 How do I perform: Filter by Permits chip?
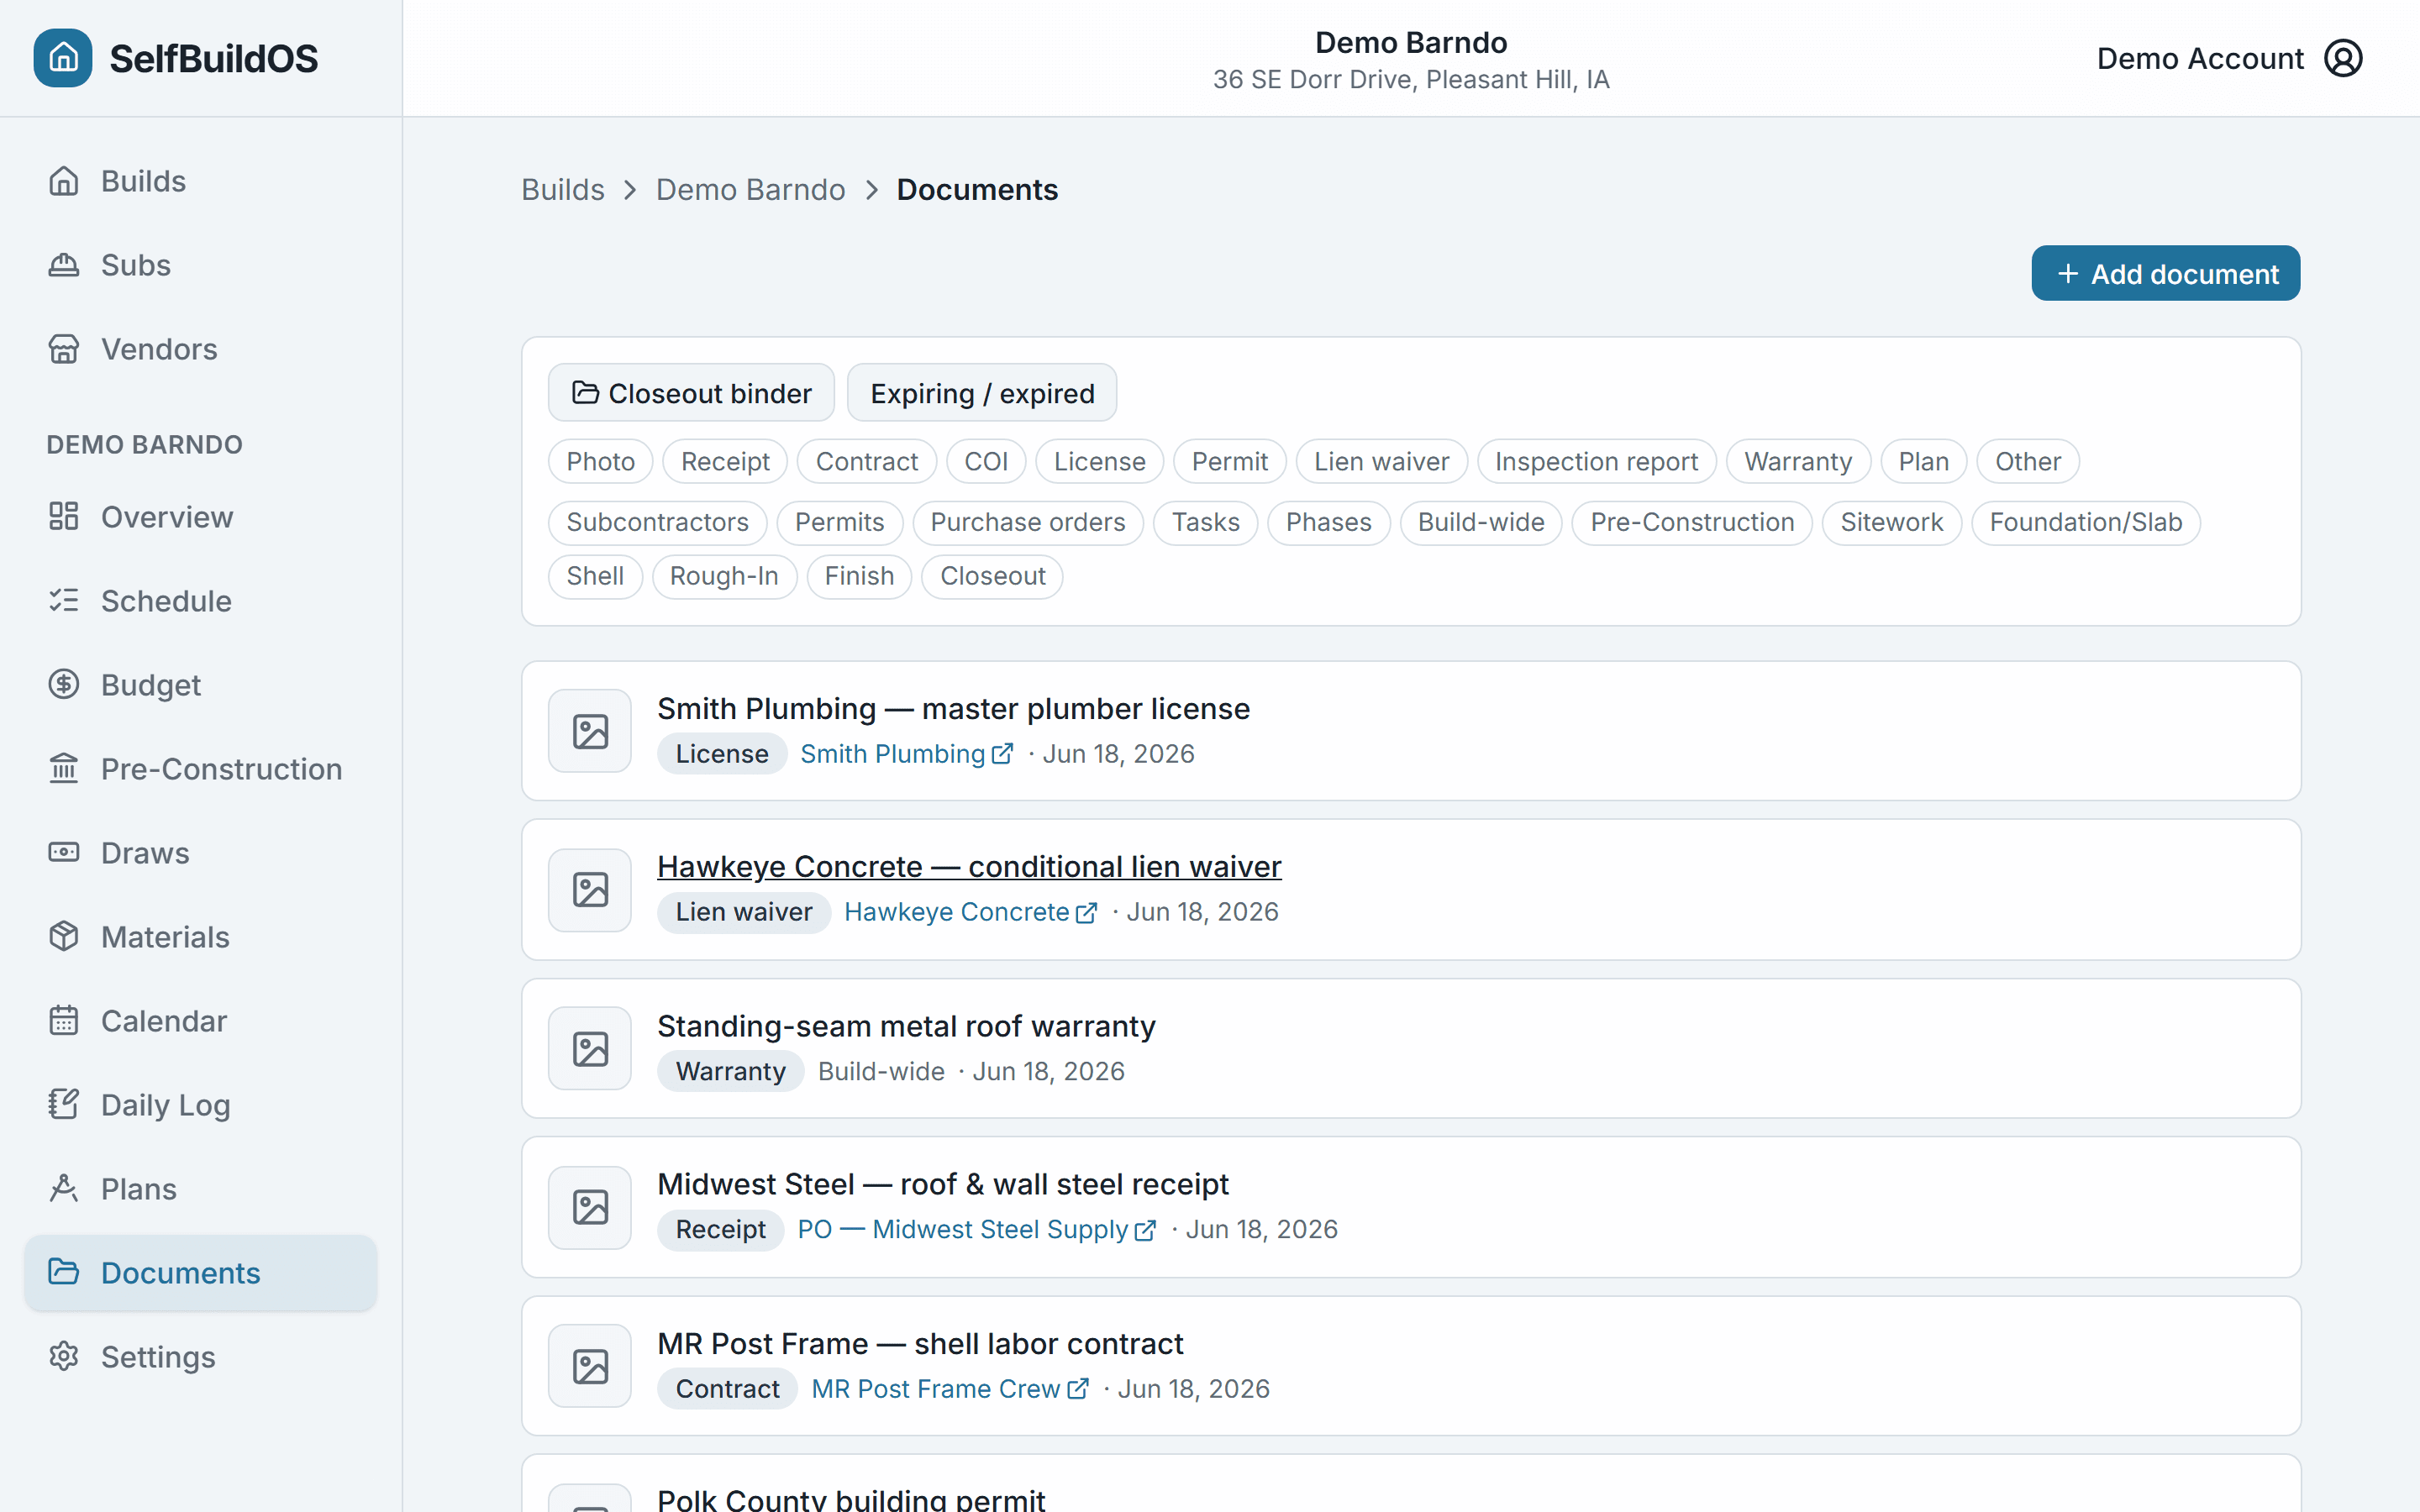[x=840, y=522]
